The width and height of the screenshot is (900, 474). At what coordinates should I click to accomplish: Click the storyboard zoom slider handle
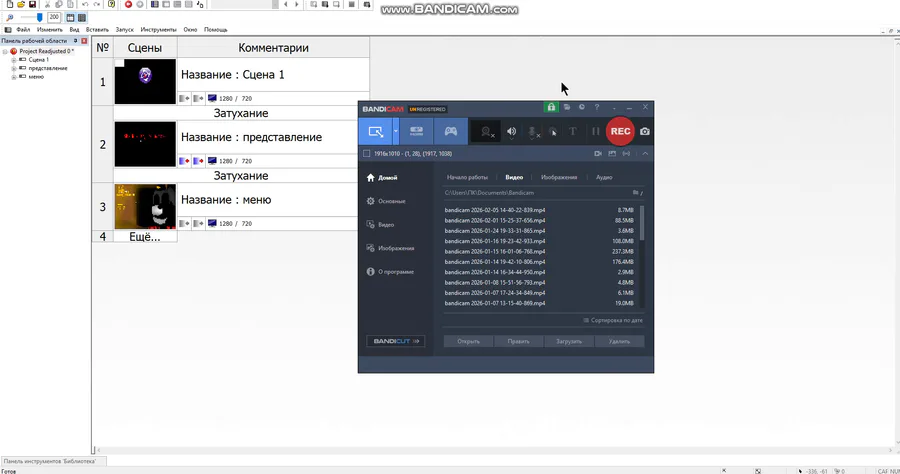click(39, 18)
